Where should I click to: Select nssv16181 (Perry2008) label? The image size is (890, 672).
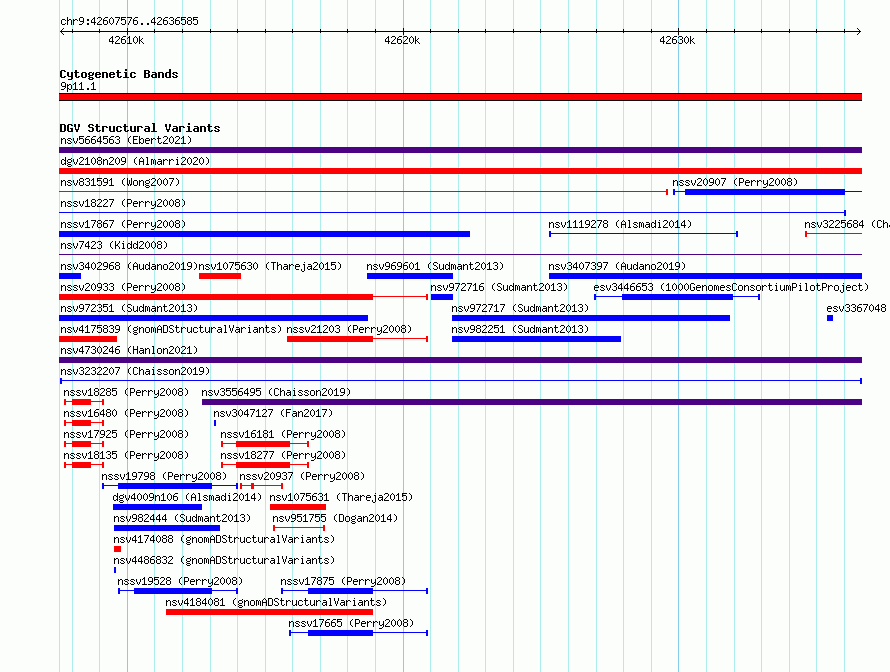(x=283, y=434)
